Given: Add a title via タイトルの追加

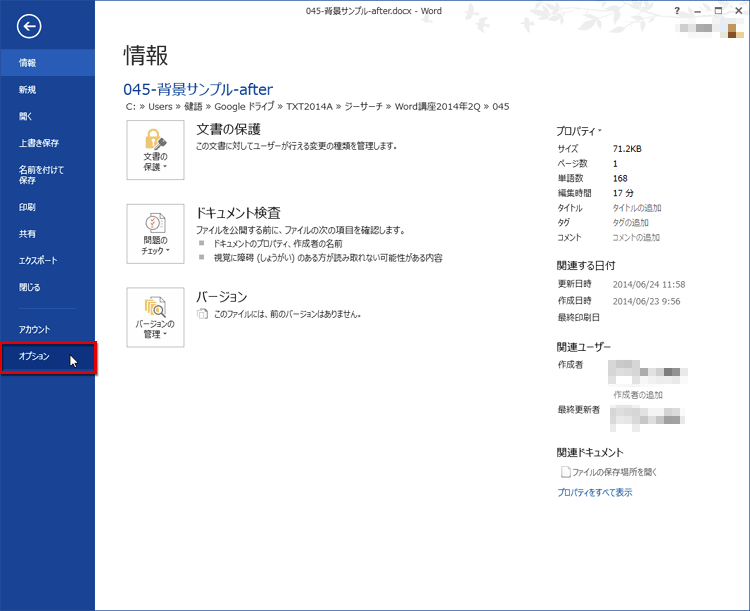Looking at the screenshot, I should click(637, 208).
